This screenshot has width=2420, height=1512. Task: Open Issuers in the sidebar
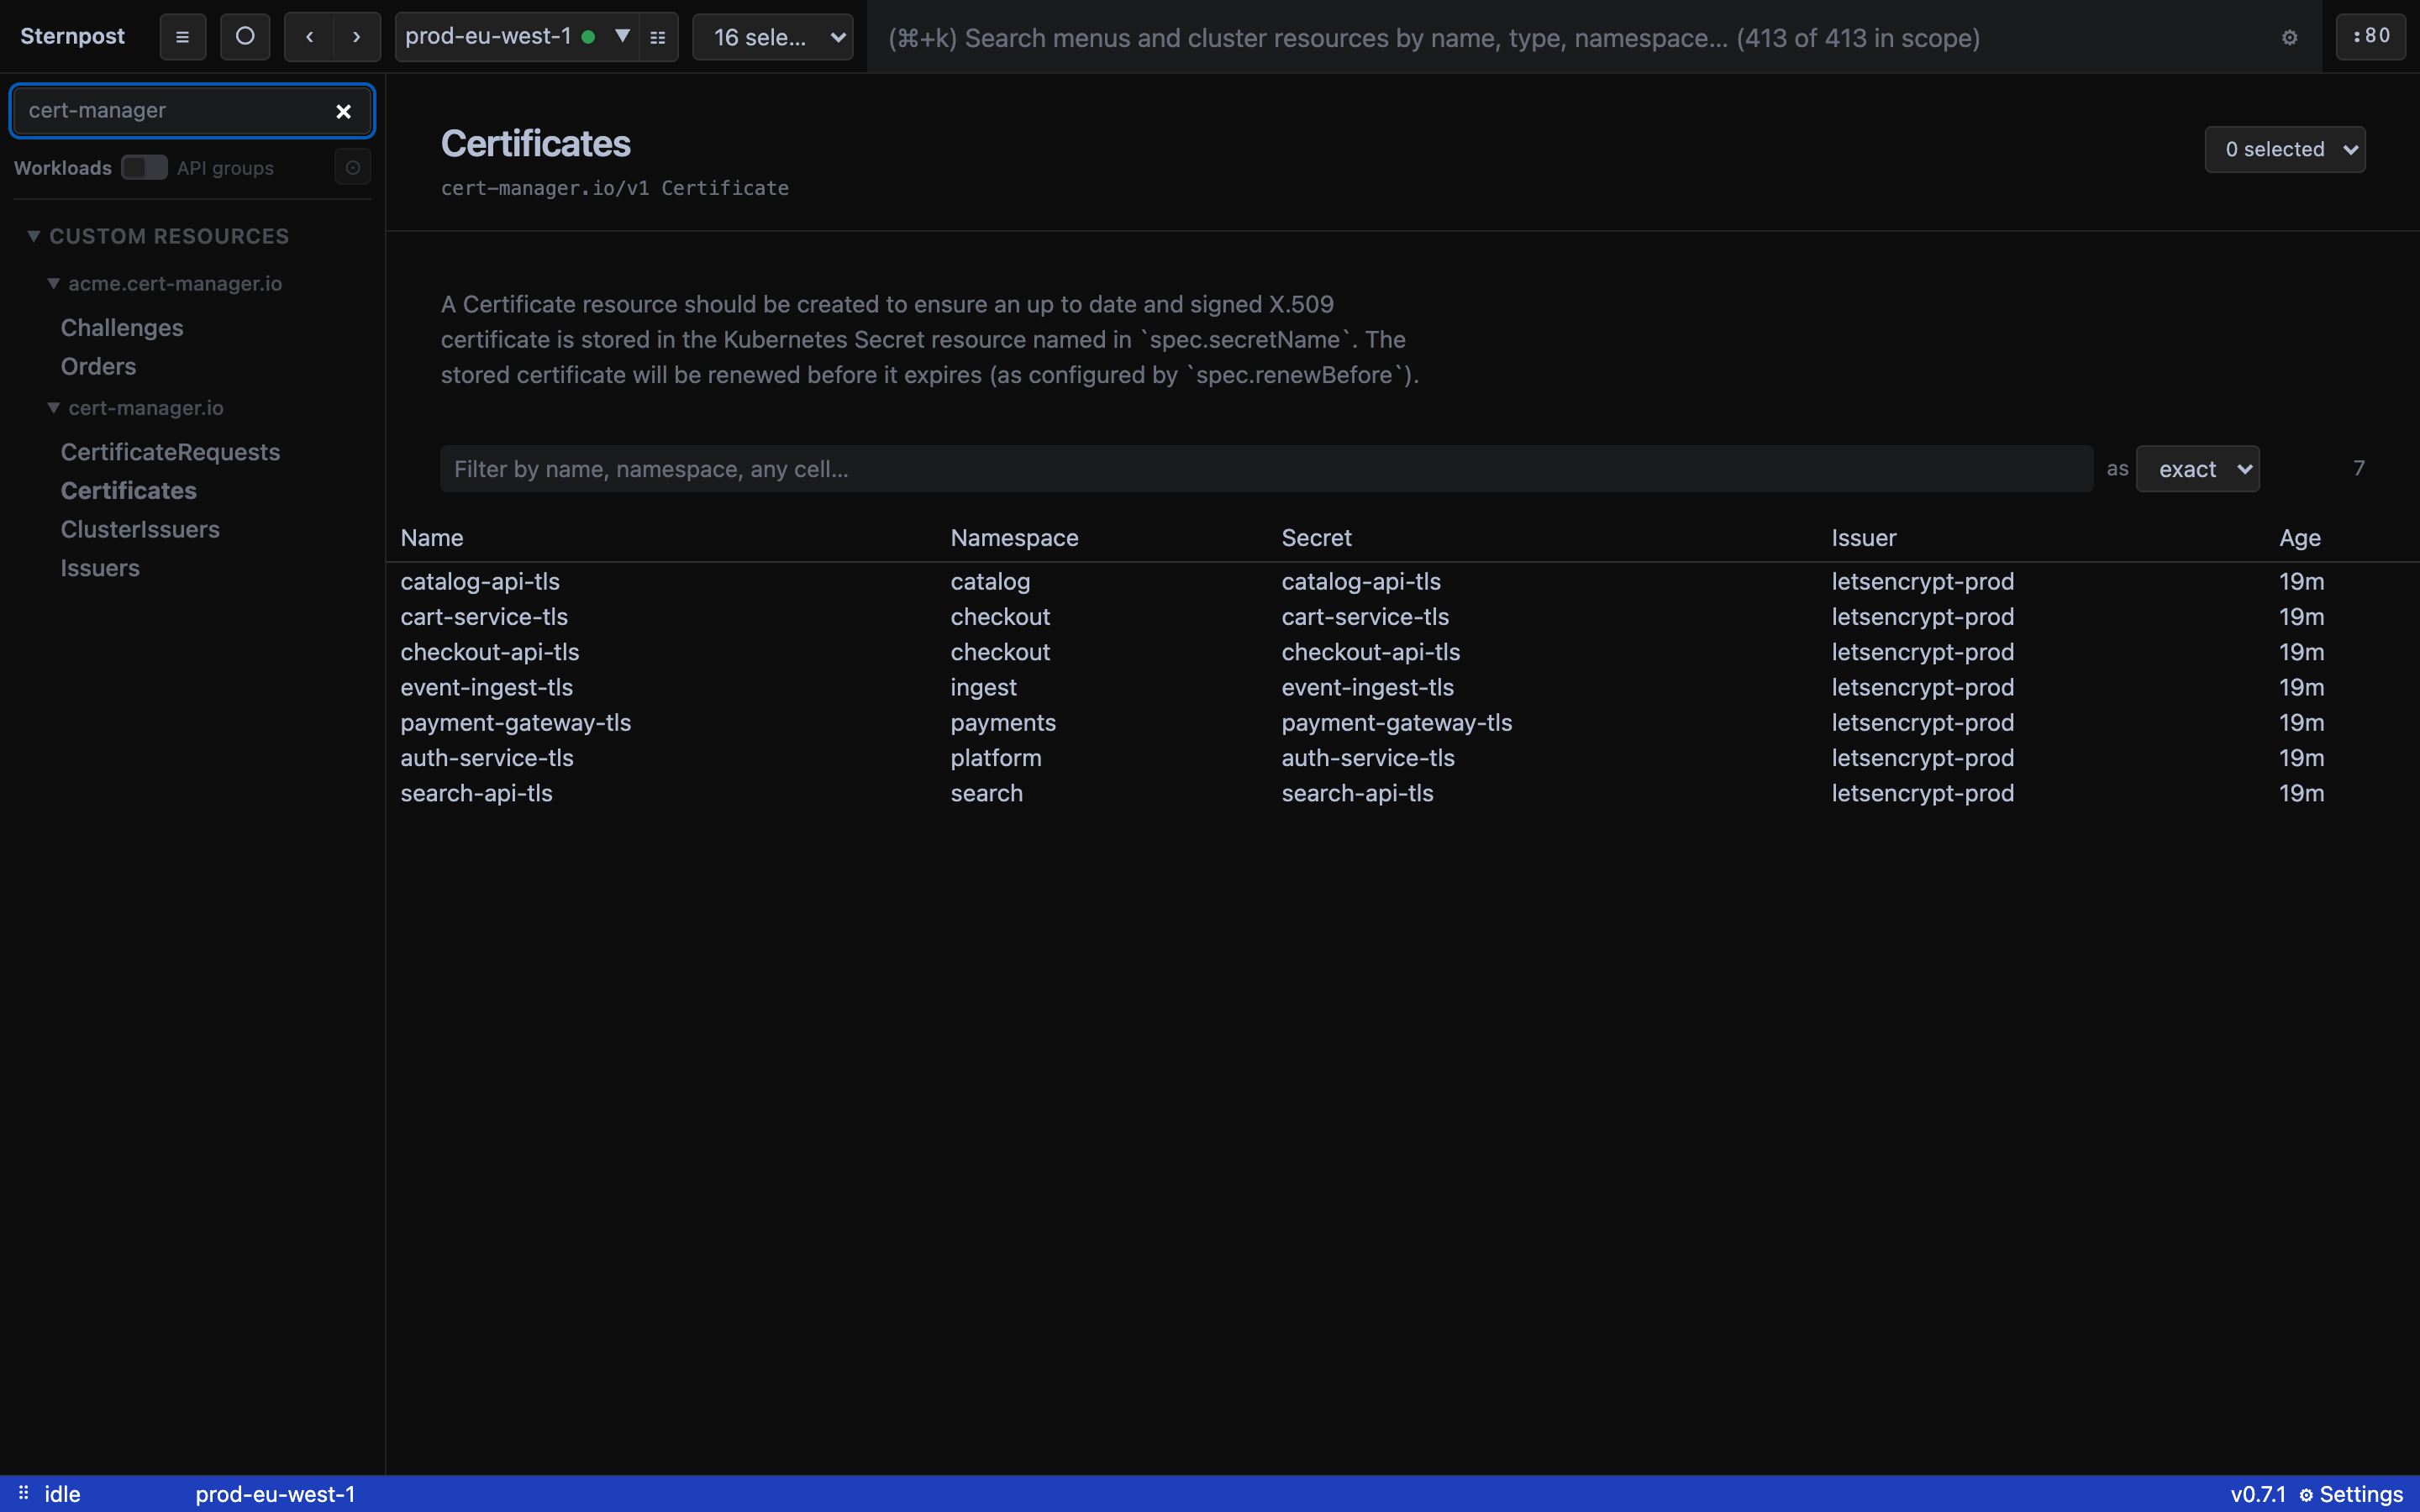(x=100, y=568)
